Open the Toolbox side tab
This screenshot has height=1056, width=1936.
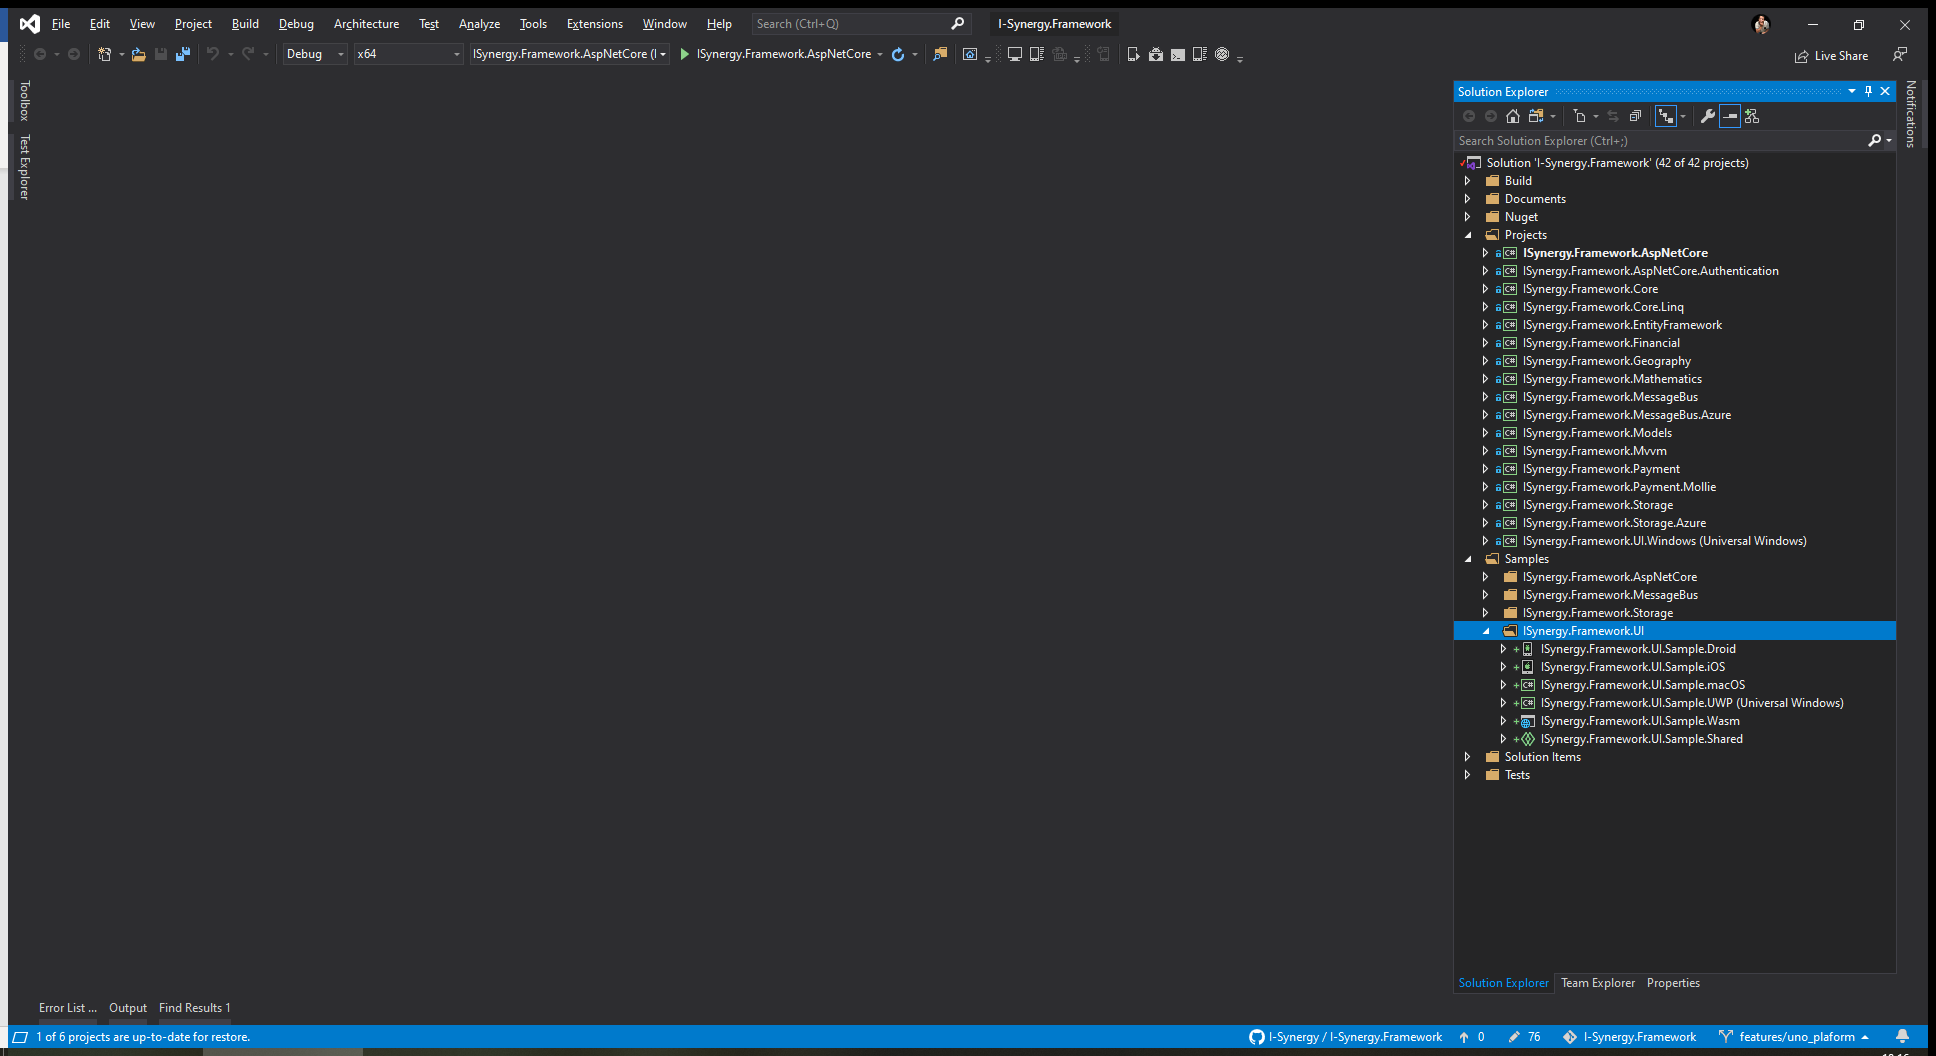coord(25,101)
